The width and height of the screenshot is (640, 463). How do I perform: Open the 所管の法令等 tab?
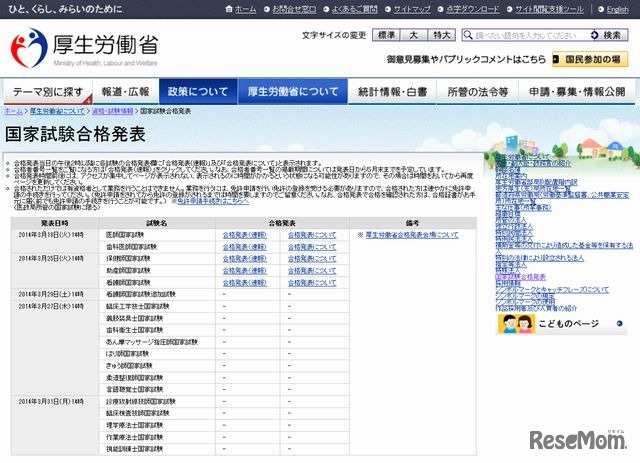[478, 92]
